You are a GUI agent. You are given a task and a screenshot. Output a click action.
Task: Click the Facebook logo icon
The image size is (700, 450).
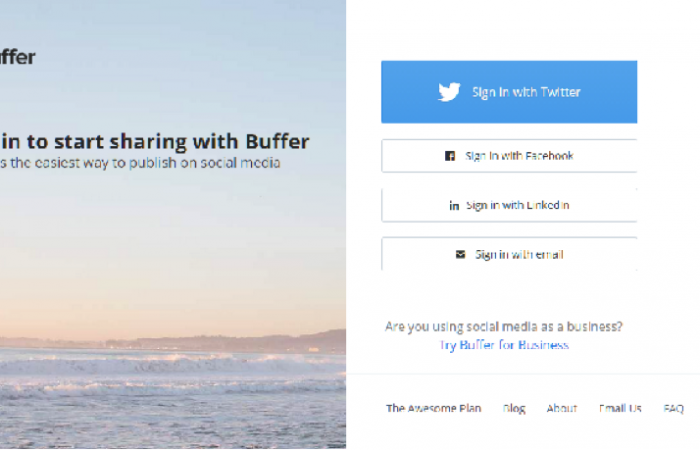[x=450, y=156]
